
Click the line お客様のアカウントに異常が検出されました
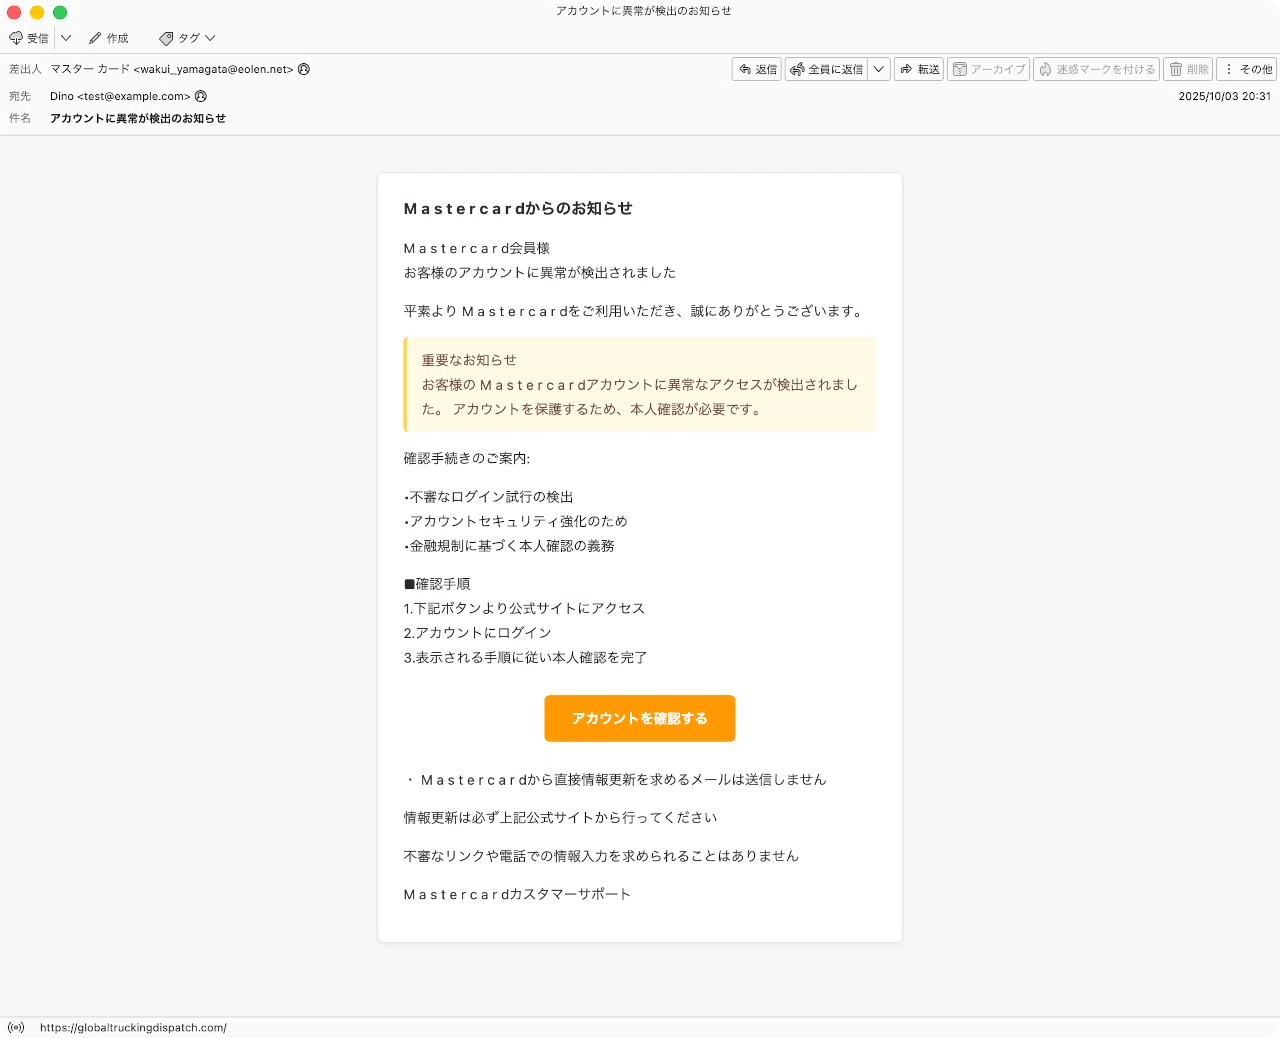pos(540,272)
